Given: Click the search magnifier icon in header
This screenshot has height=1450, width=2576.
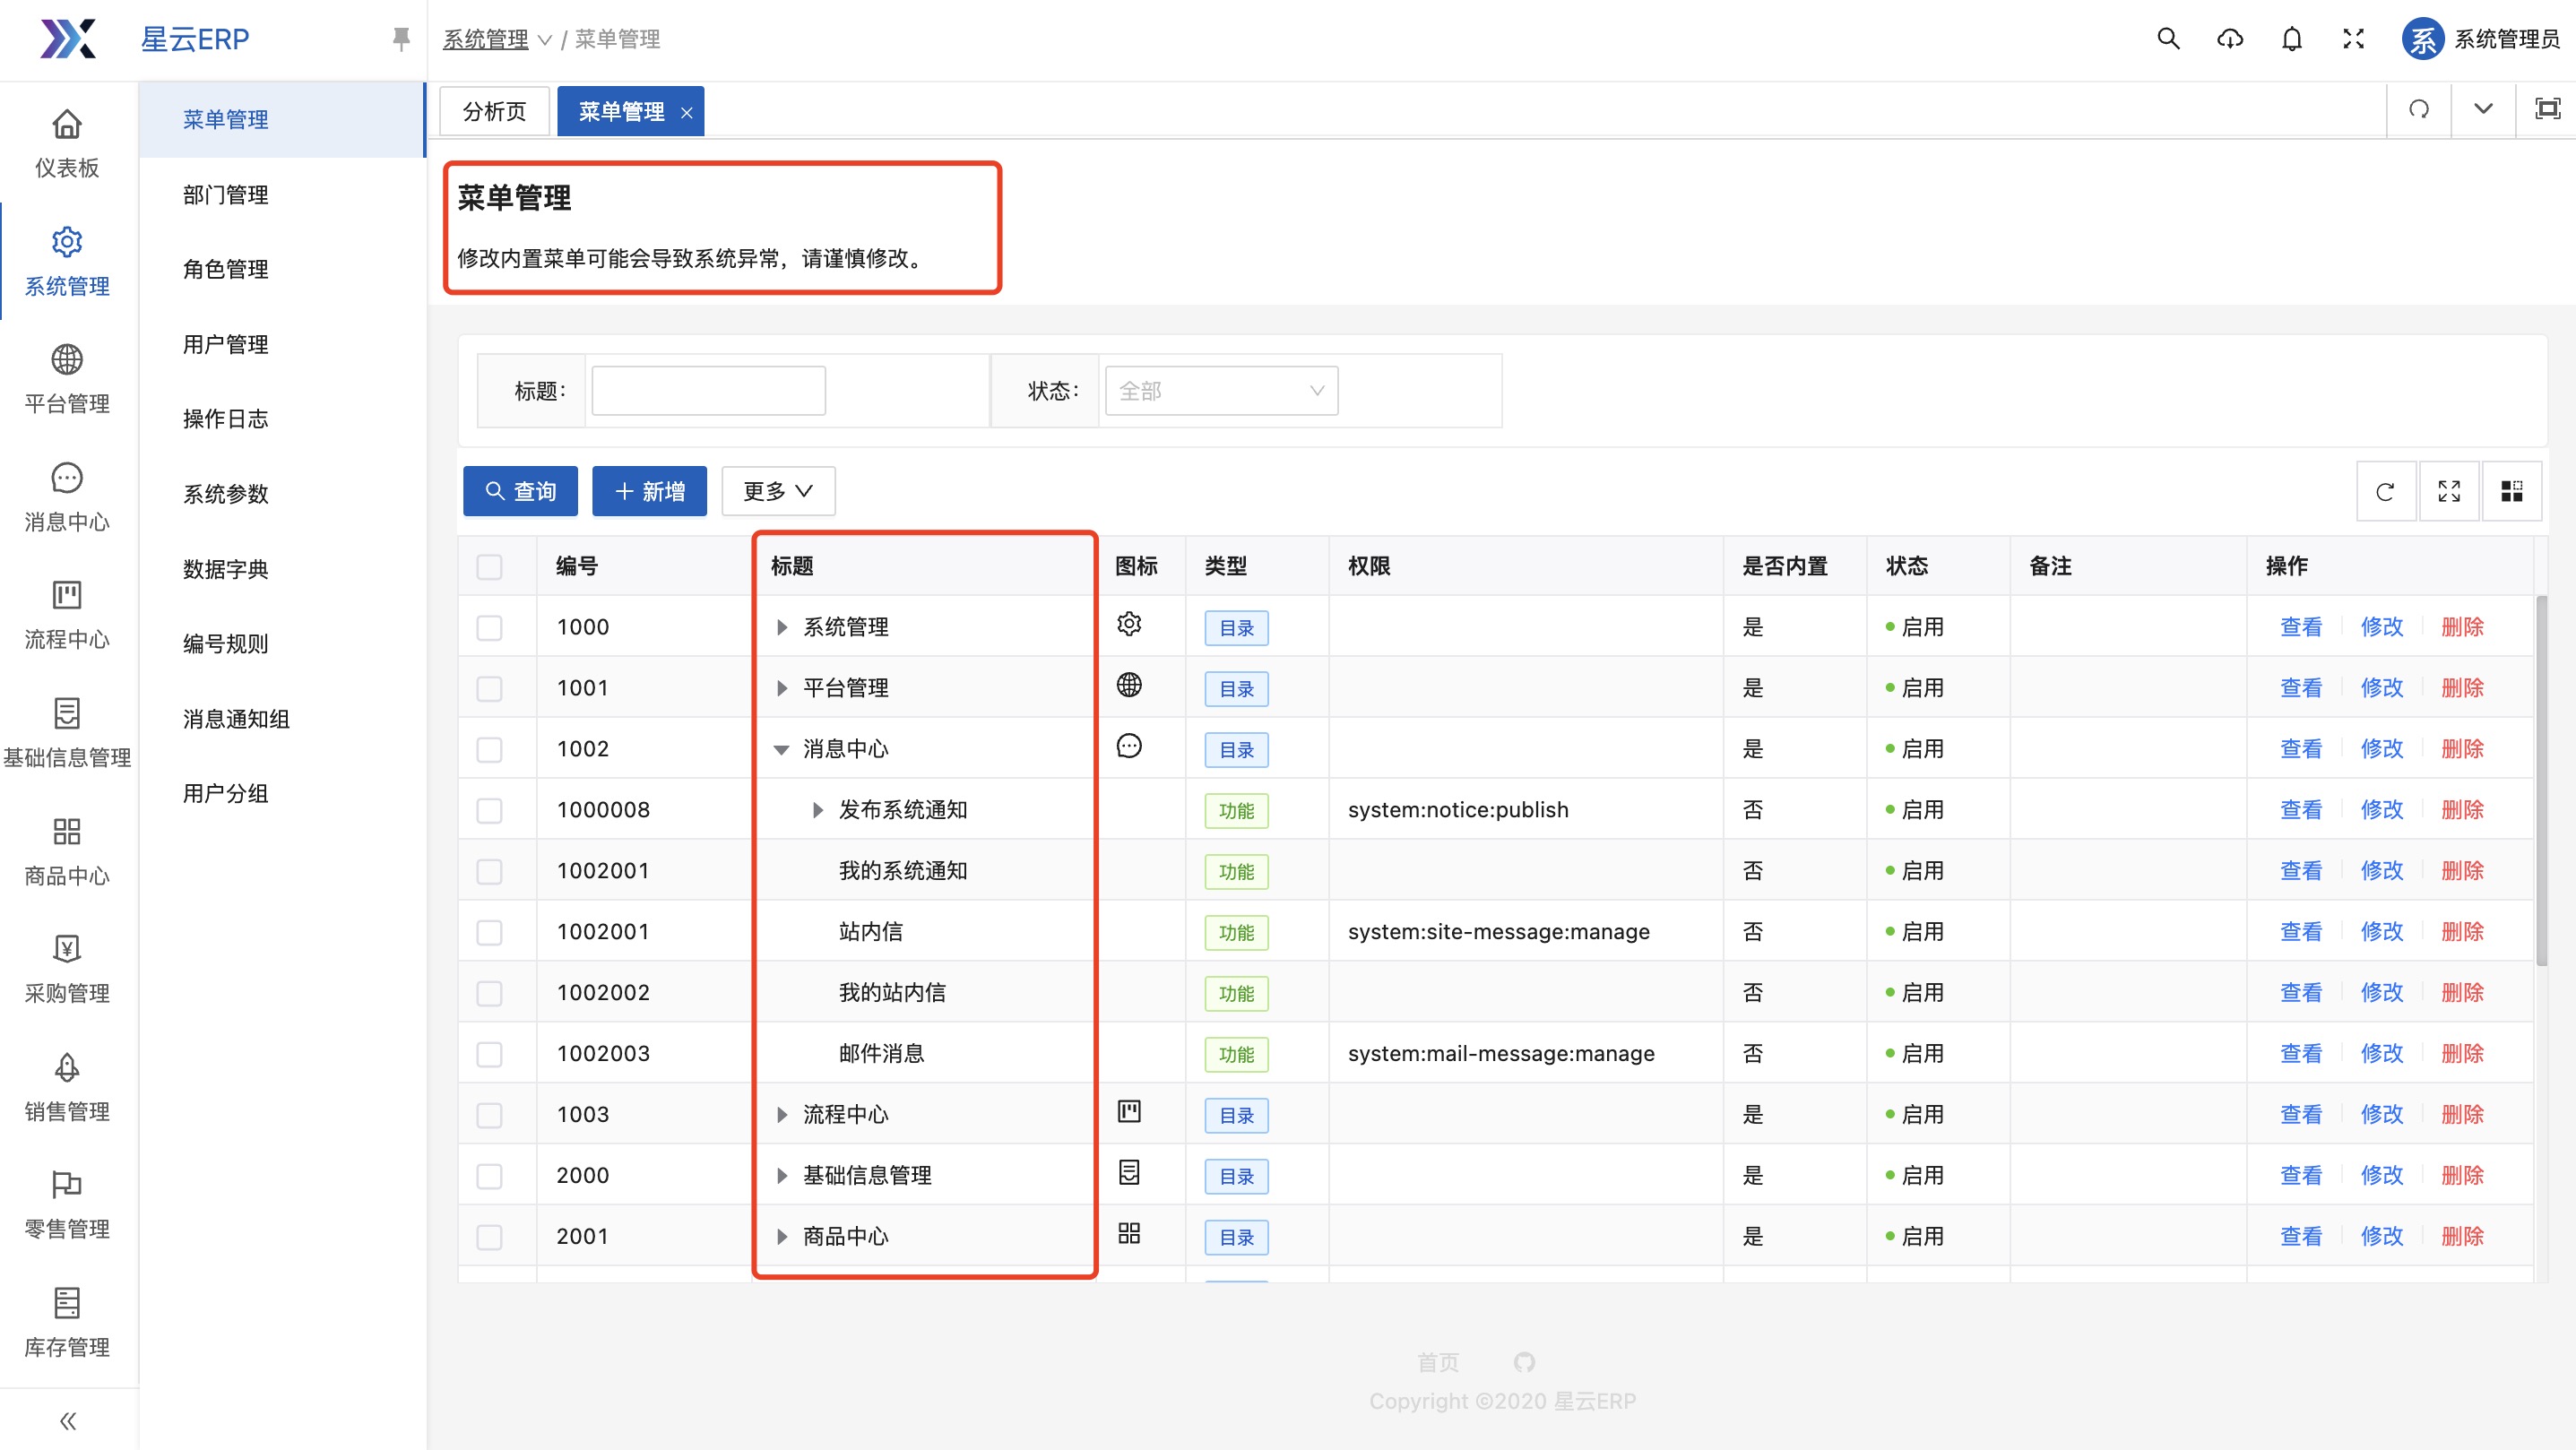Looking at the screenshot, I should coord(2168,39).
